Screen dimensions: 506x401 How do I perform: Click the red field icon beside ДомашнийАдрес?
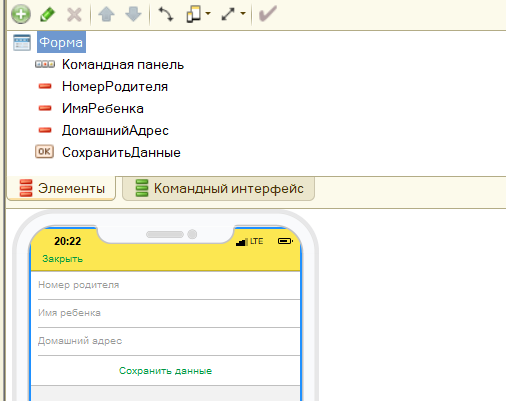coord(45,130)
